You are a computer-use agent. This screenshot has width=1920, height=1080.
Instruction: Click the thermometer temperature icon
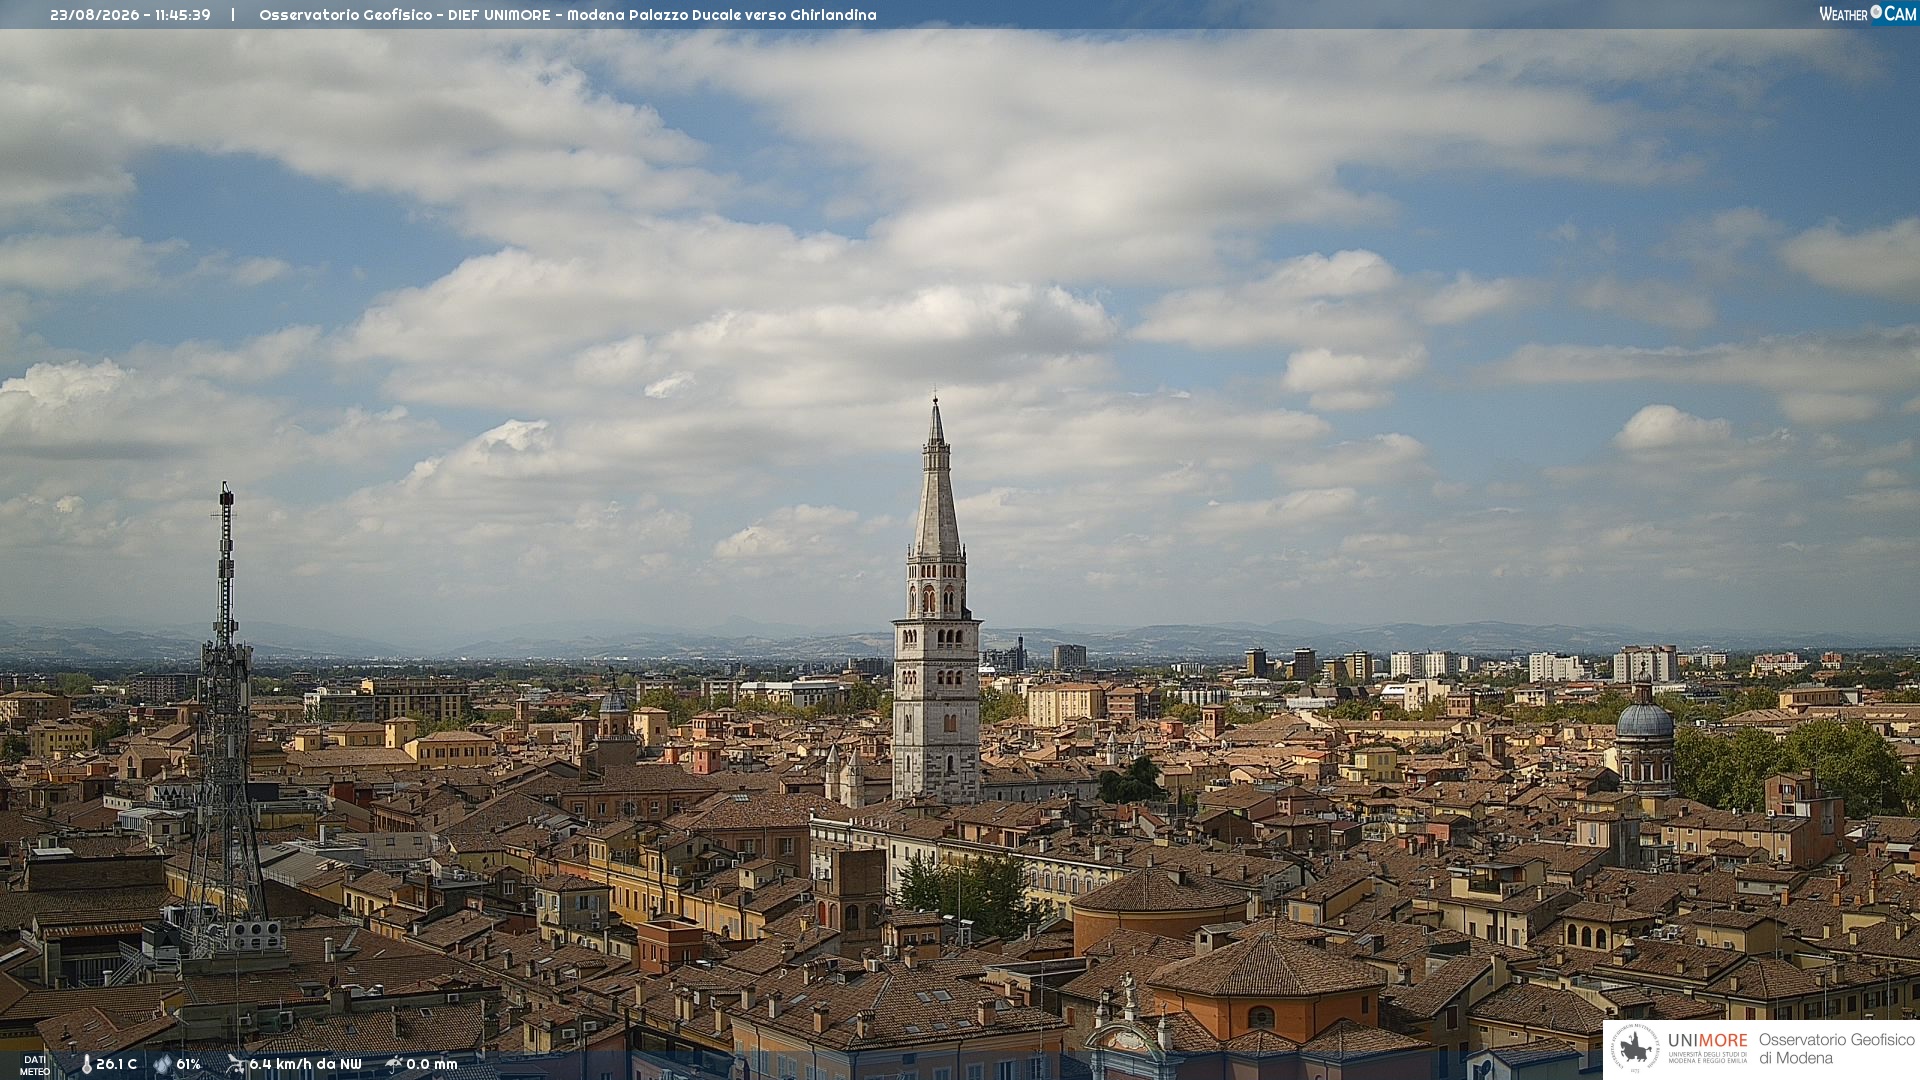(x=87, y=1065)
